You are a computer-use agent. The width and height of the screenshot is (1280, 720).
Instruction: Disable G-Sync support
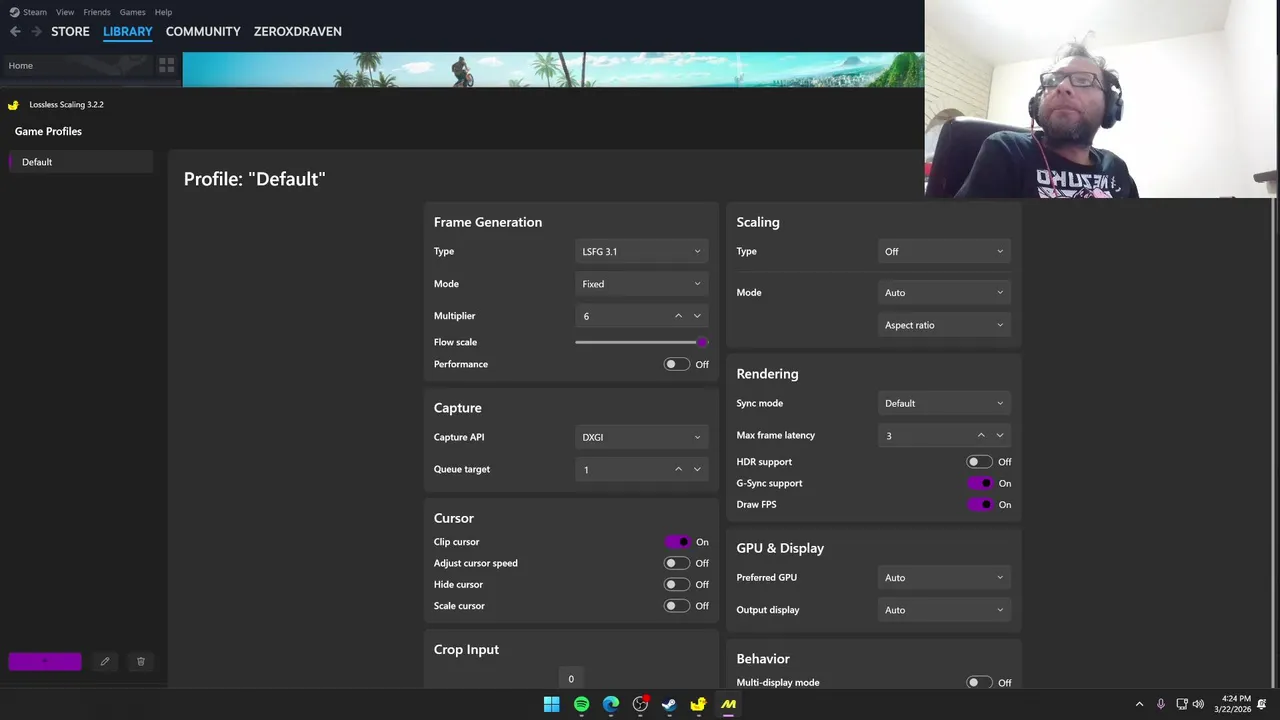(980, 483)
